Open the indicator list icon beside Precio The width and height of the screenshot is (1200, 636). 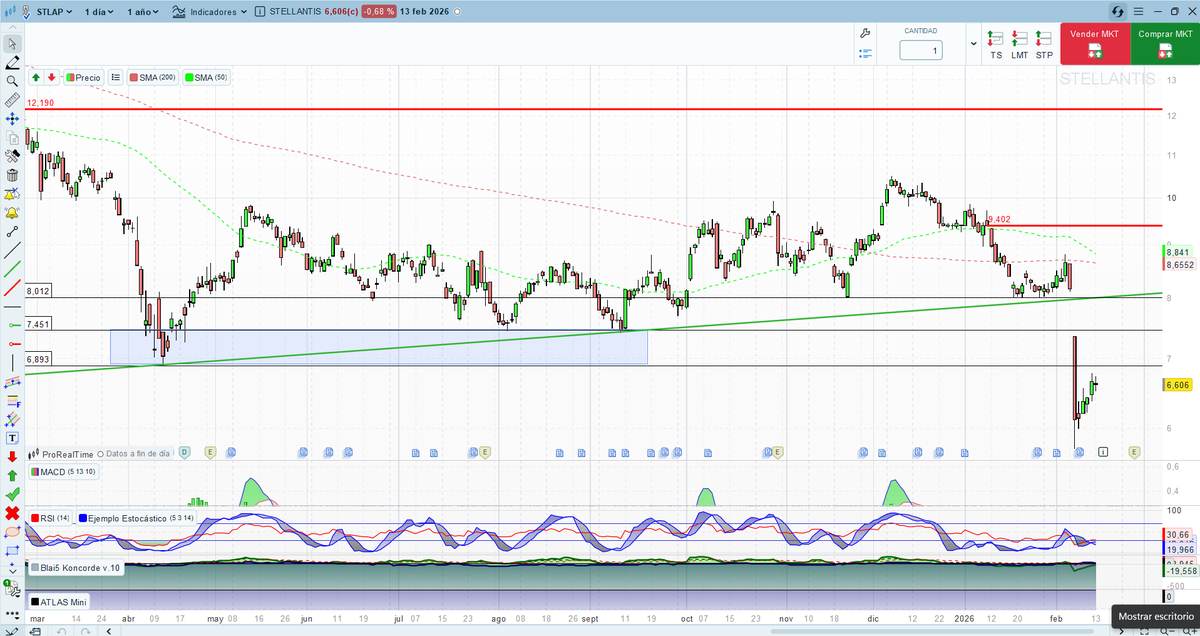116,77
